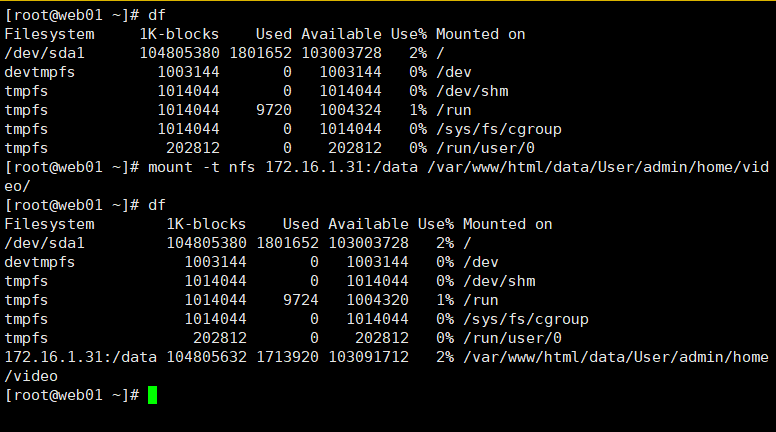
Task: Select "104805380" in first df output
Action: click(179, 53)
